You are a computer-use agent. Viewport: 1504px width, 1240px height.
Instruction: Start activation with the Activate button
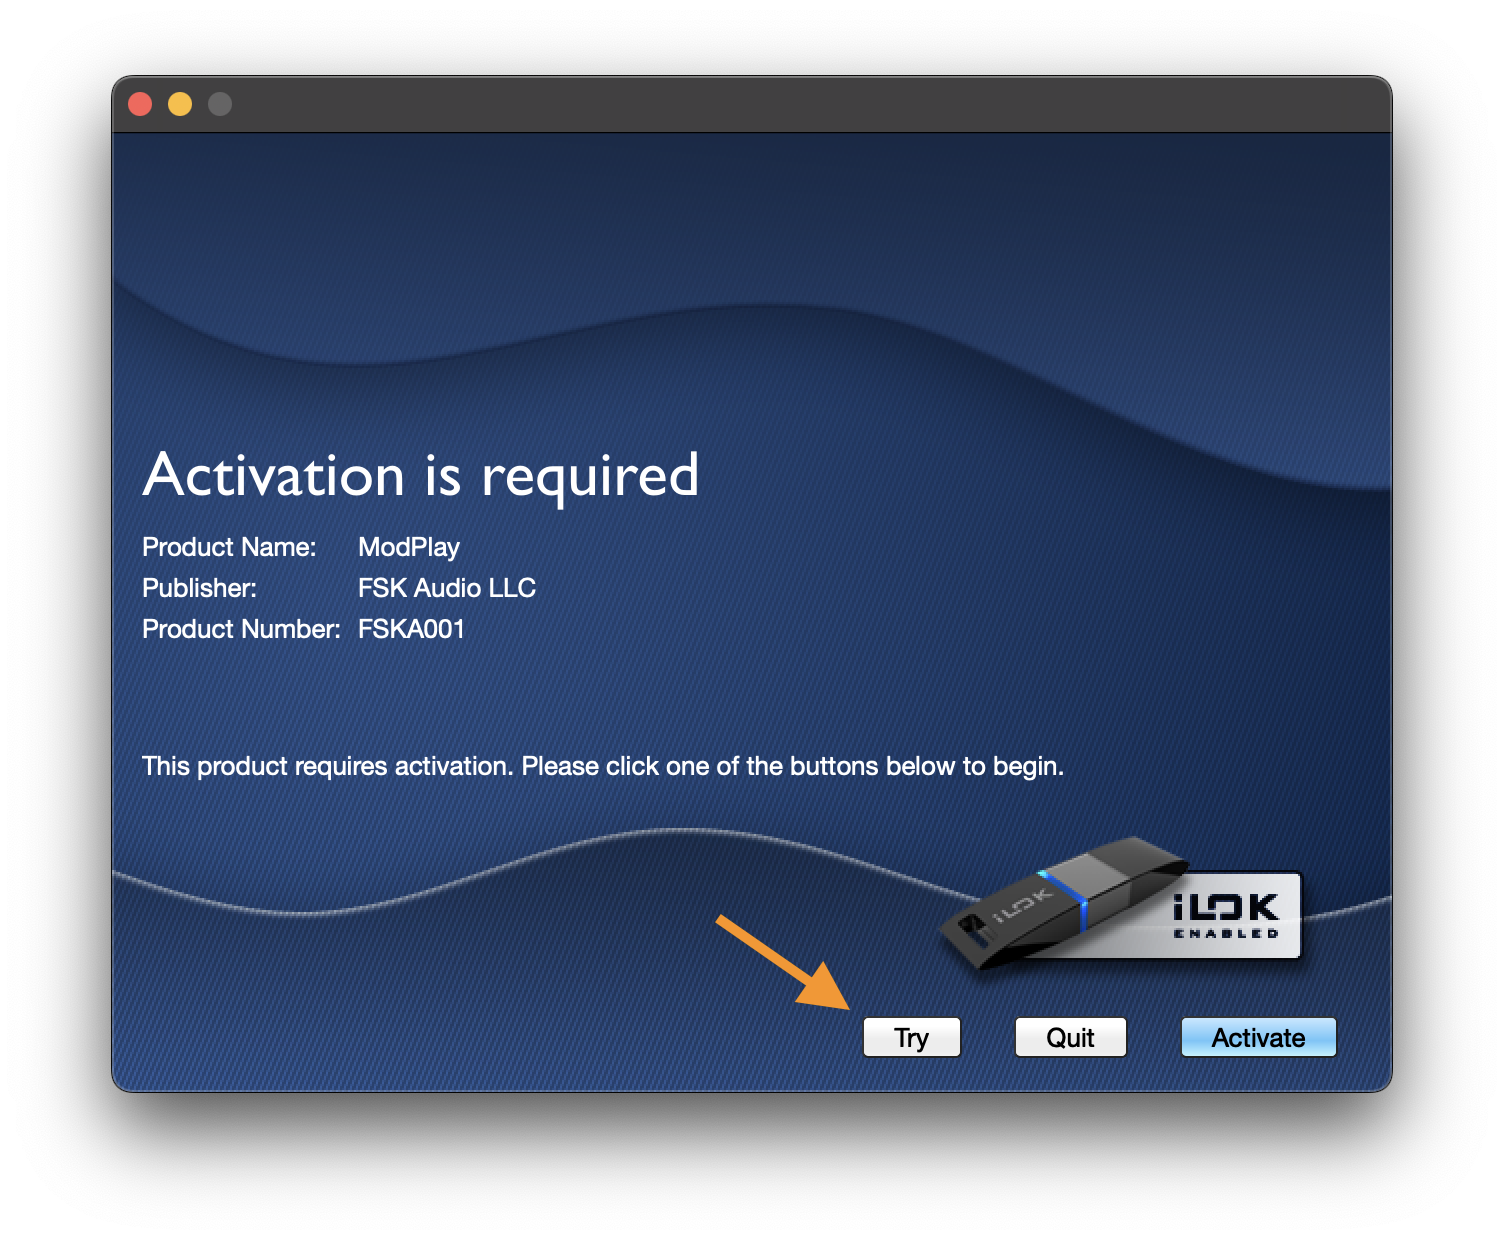(1258, 1037)
